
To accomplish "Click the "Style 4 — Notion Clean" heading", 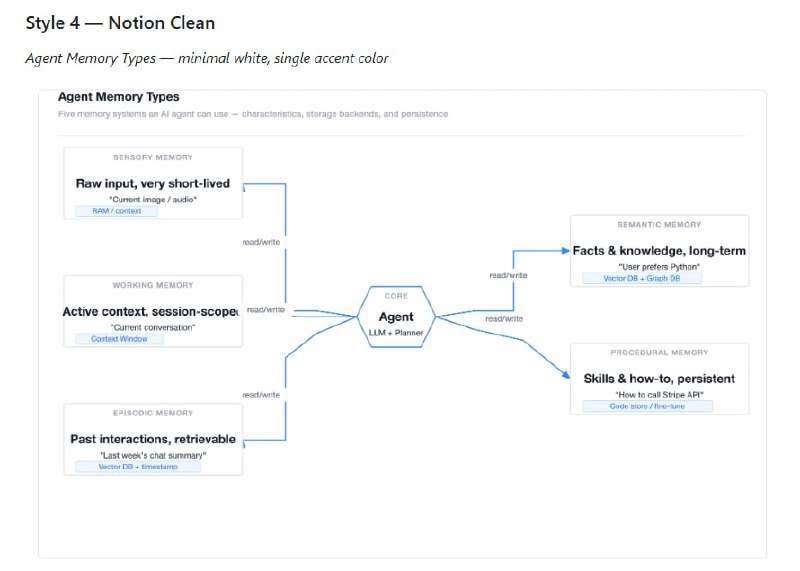I will [120, 23].
